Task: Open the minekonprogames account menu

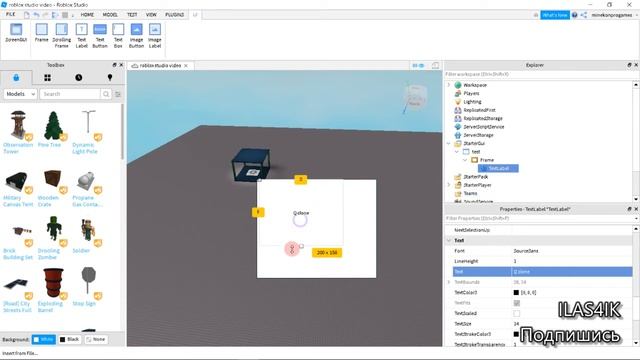Action: 614,15
